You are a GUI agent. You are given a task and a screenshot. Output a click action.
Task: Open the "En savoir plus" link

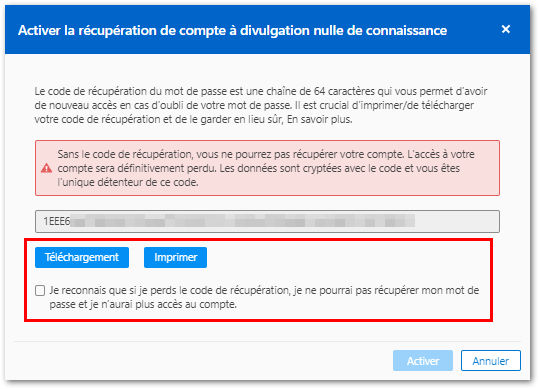pyautogui.click(x=319, y=119)
